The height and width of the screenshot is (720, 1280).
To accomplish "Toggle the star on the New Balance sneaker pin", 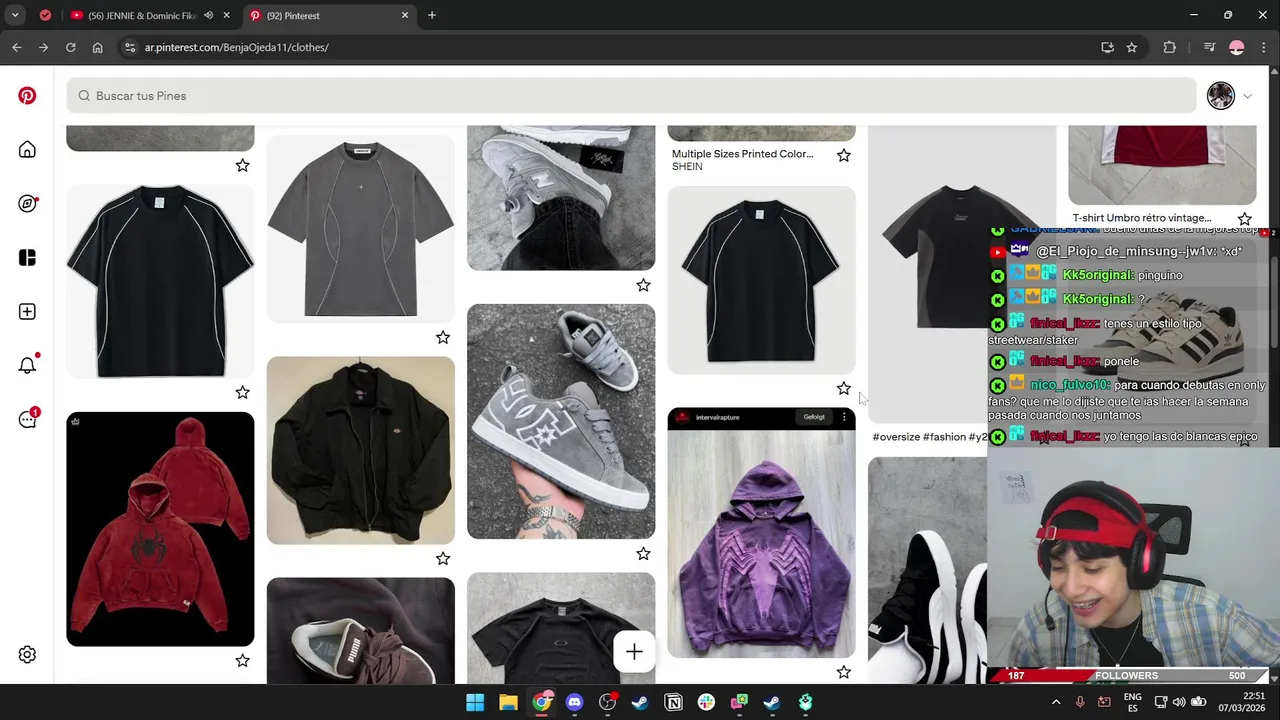I will tap(643, 285).
